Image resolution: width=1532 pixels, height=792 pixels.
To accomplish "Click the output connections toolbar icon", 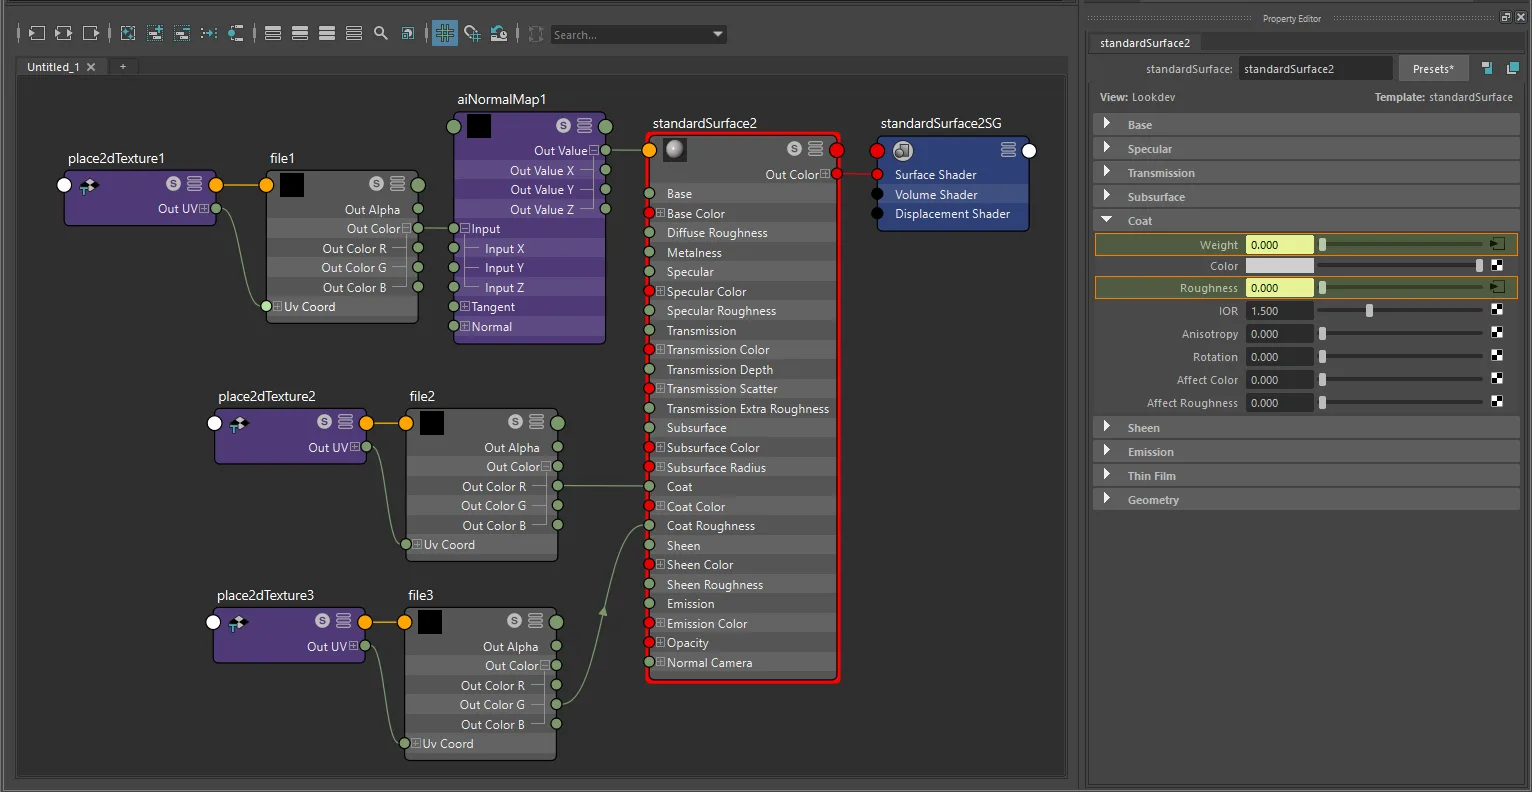I will 91,33.
